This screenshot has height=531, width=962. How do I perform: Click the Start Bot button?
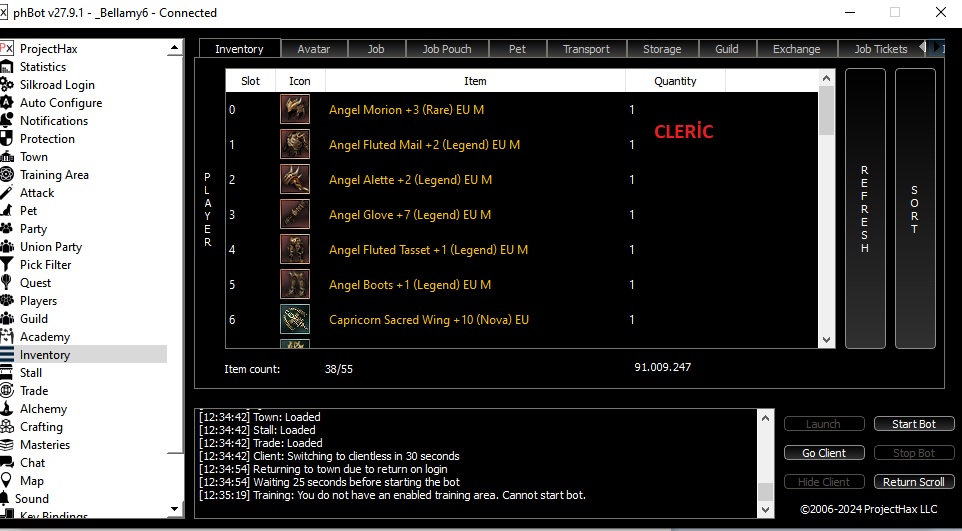coord(914,424)
